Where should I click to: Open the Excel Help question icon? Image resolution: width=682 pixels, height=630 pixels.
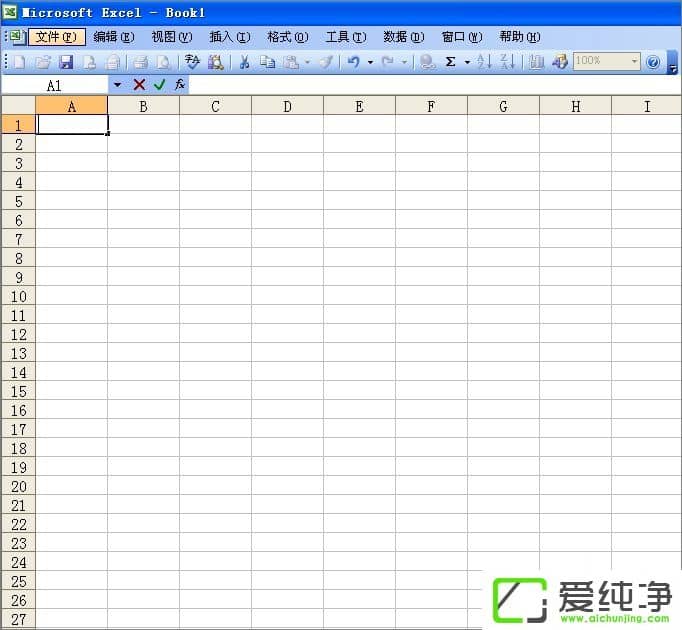point(653,62)
